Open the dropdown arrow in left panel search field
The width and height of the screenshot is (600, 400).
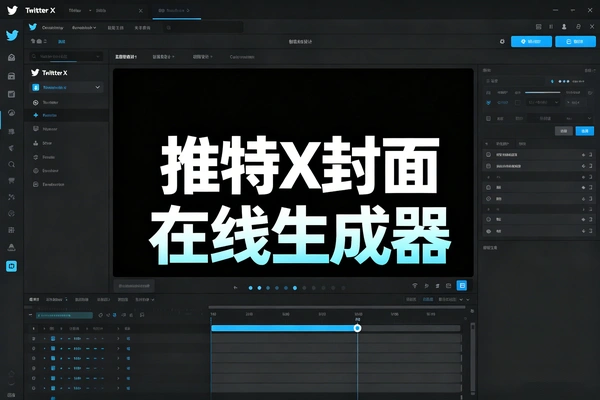click(x=98, y=56)
